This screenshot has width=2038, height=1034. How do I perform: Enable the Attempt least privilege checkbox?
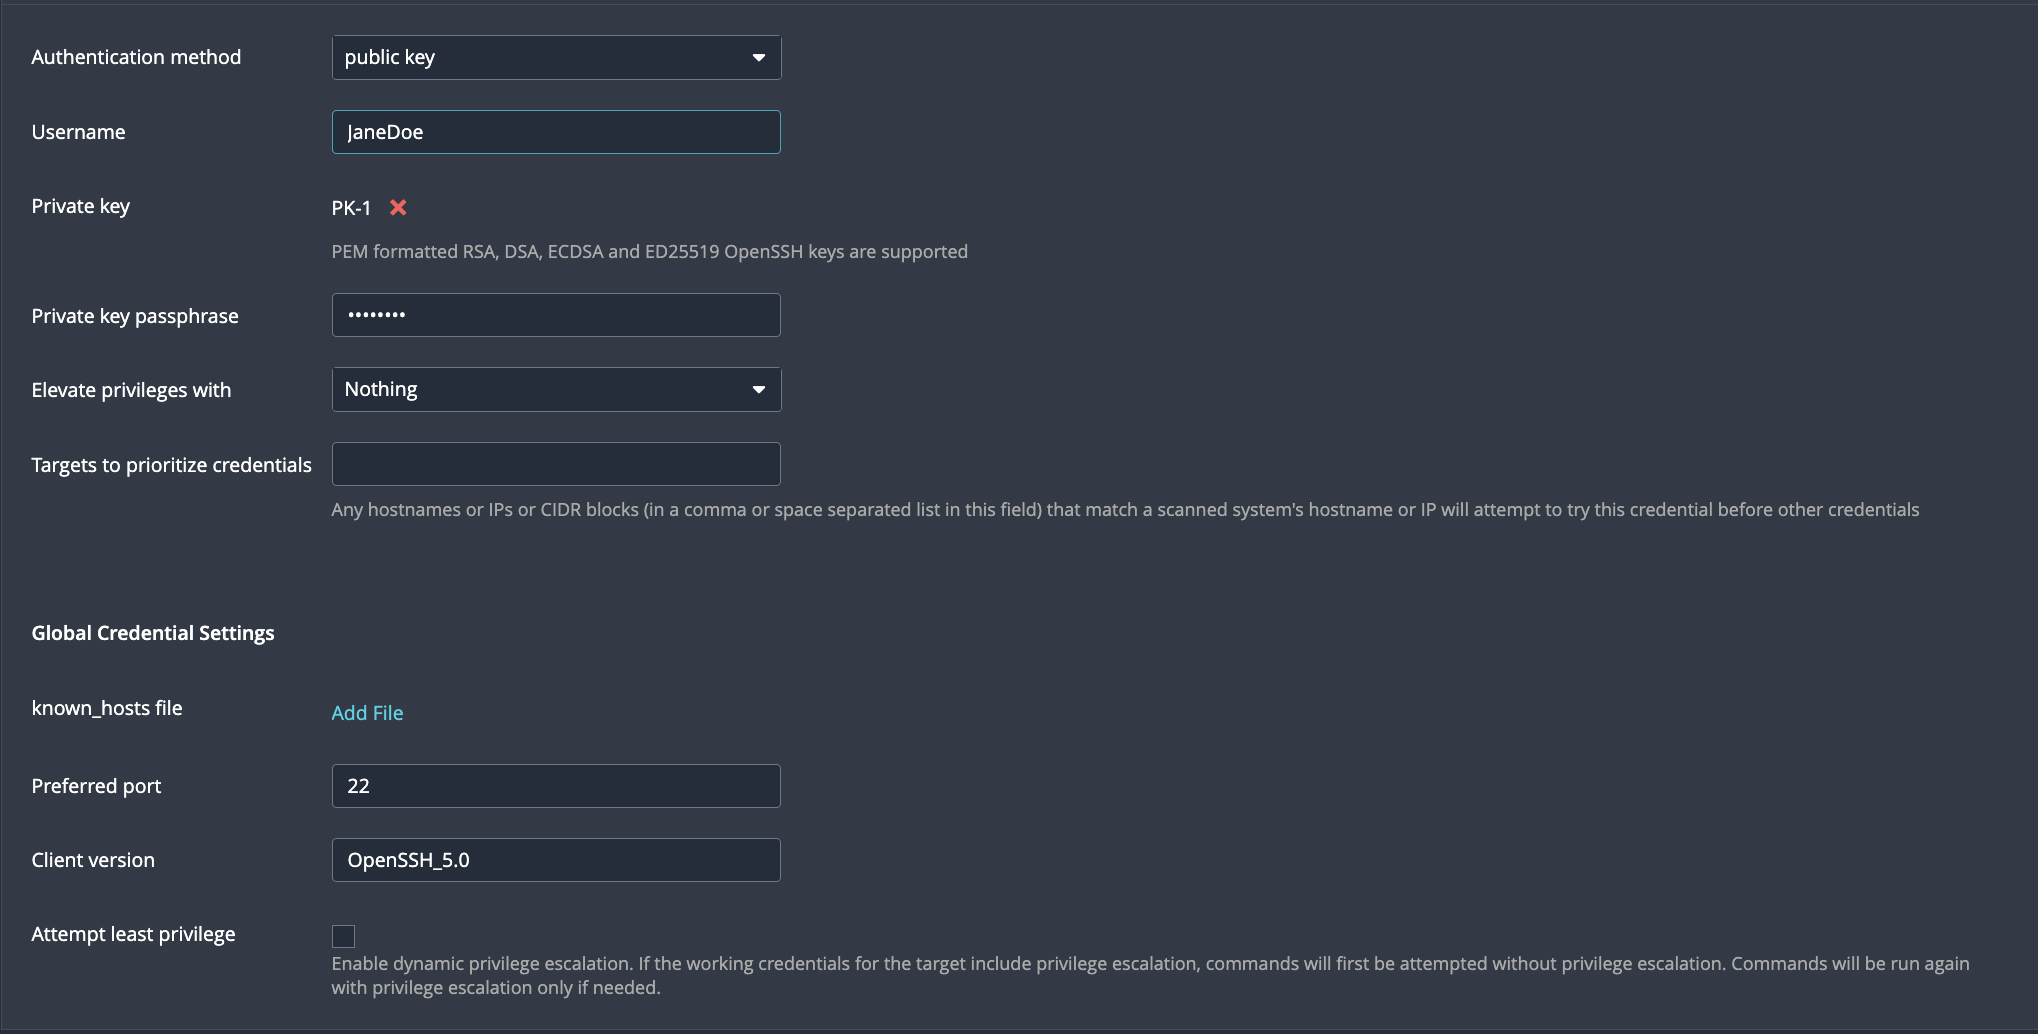tap(343, 936)
